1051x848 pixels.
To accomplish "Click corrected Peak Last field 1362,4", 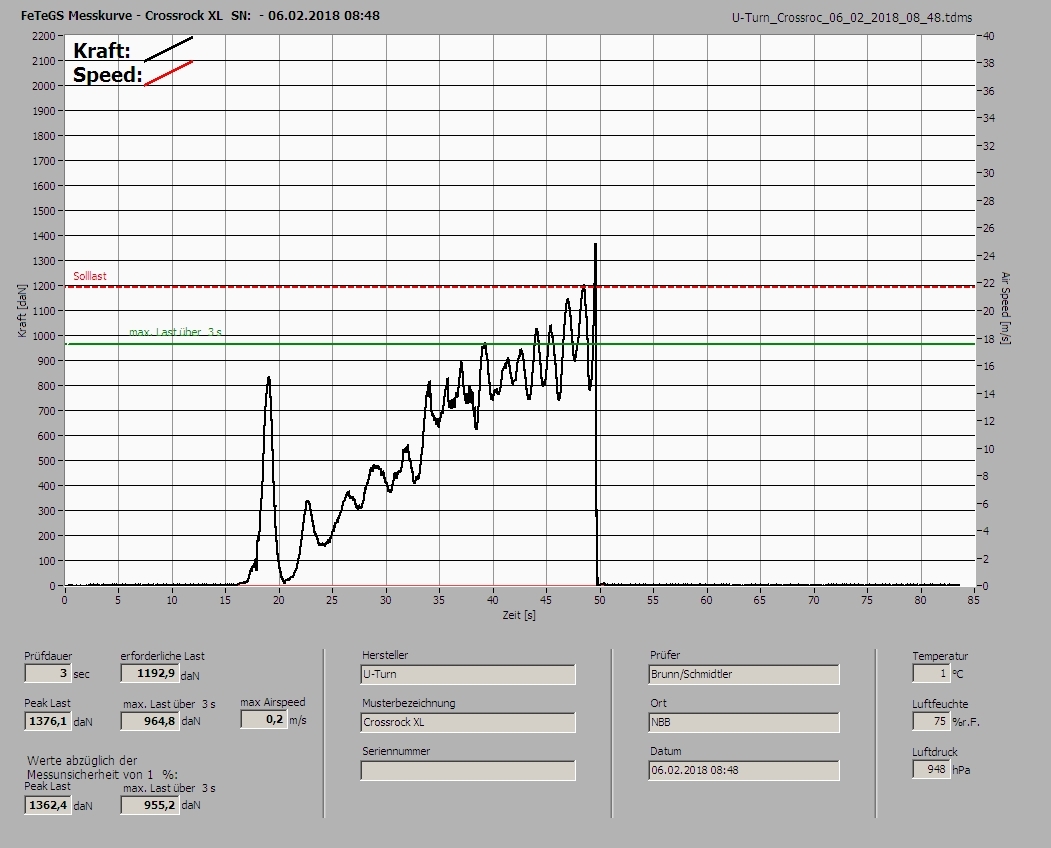I will [48, 804].
